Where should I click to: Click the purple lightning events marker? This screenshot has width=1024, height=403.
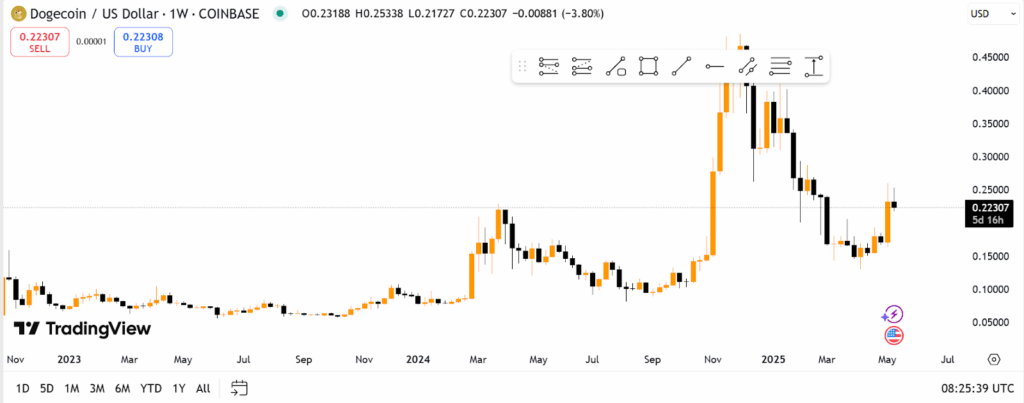[894, 315]
